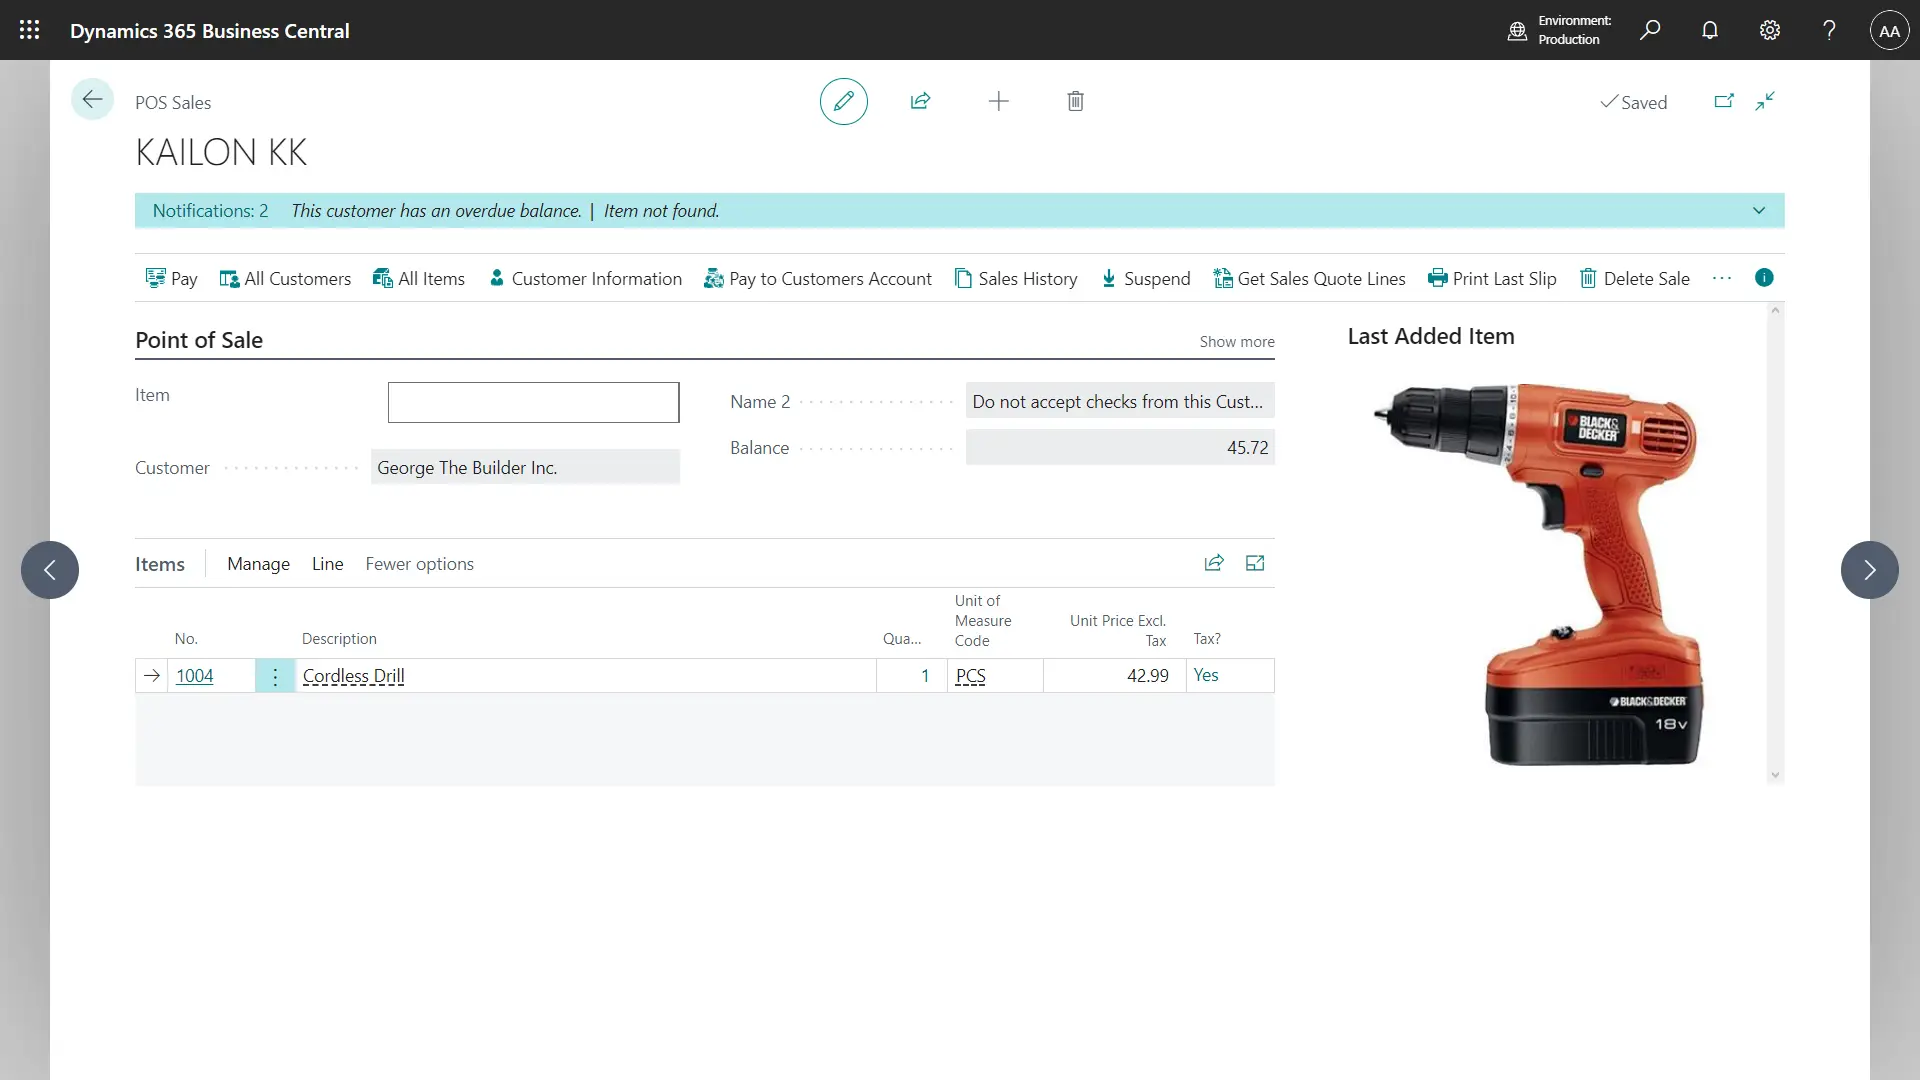Click the delete trash icon in header

[x=1075, y=101]
